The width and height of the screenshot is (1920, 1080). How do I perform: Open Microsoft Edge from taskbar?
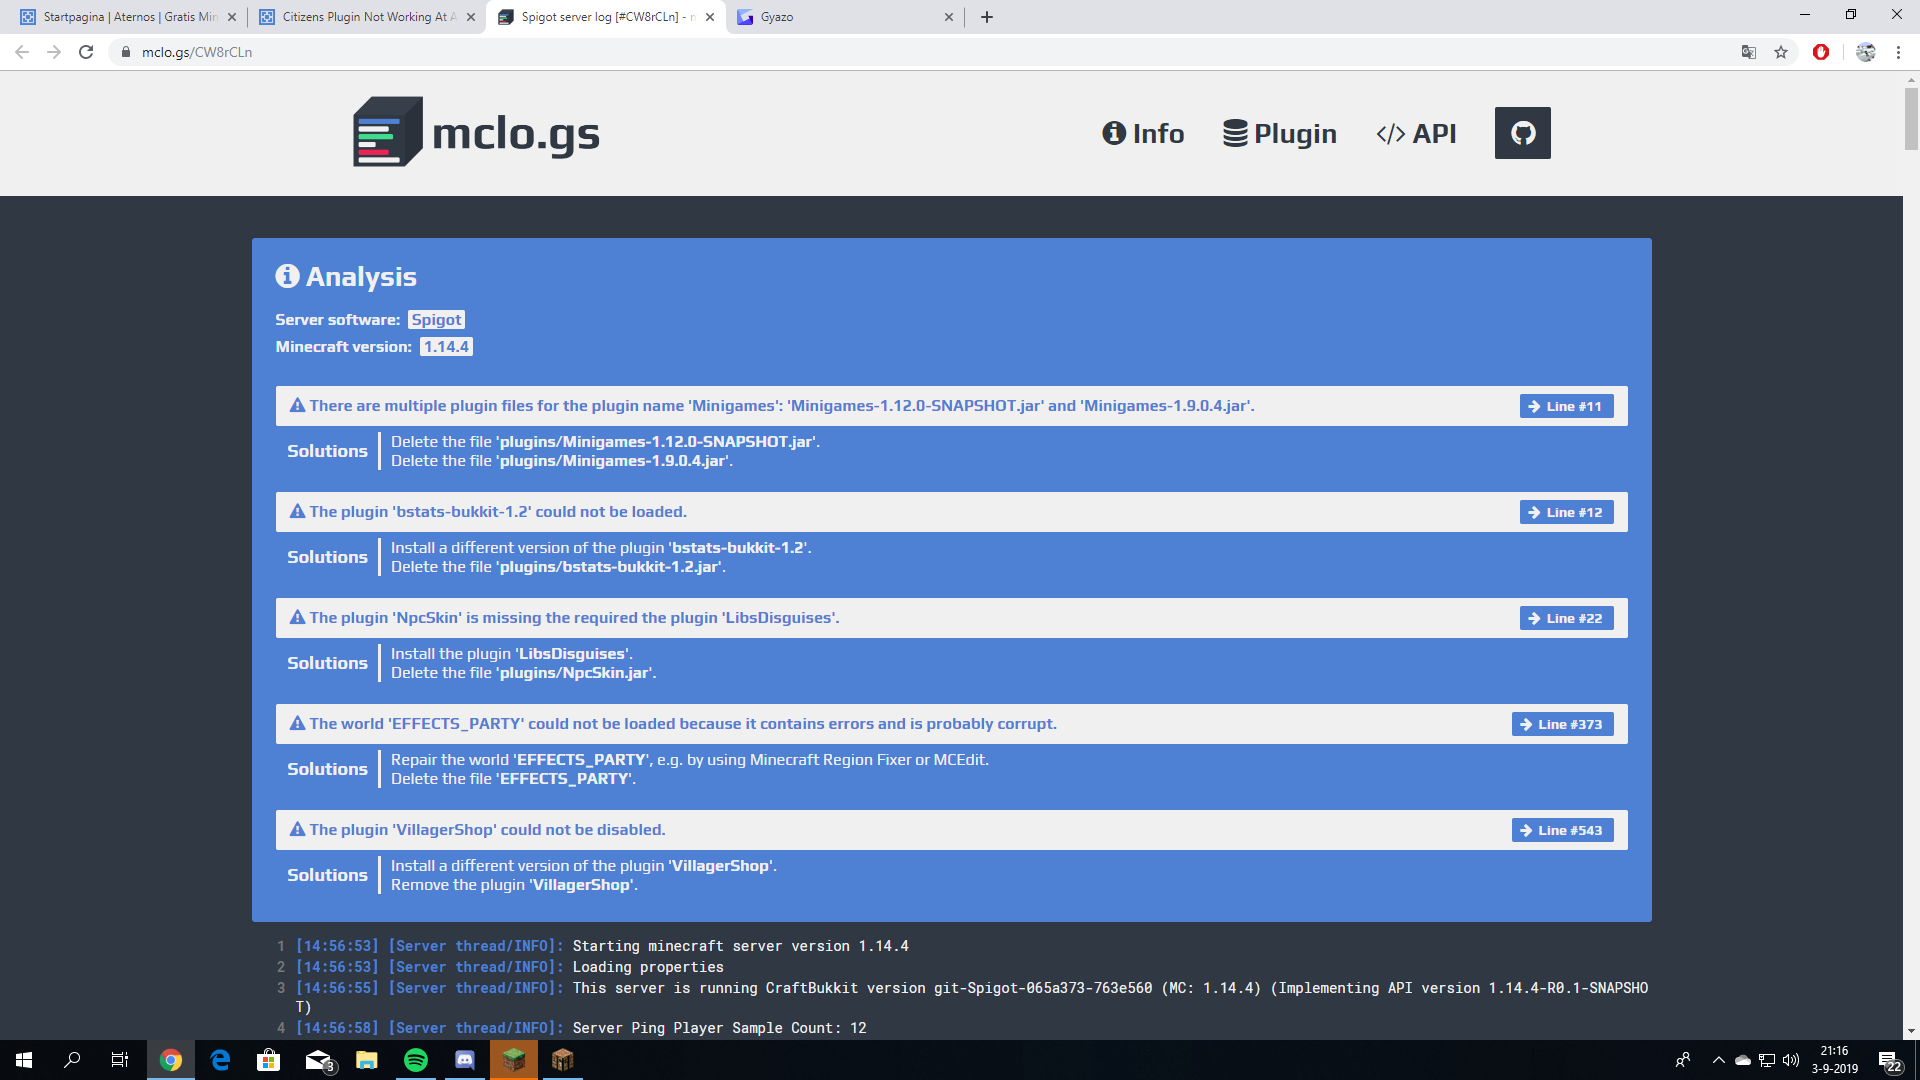[220, 1060]
